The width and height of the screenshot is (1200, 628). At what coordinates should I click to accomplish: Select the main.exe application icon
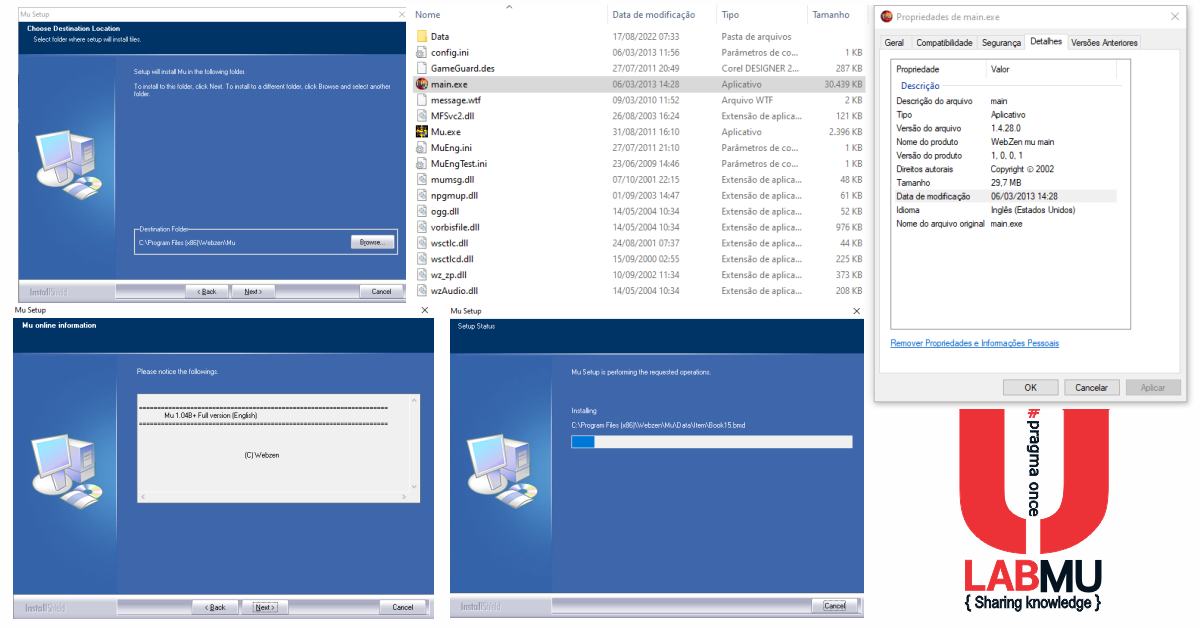click(x=422, y=84)
